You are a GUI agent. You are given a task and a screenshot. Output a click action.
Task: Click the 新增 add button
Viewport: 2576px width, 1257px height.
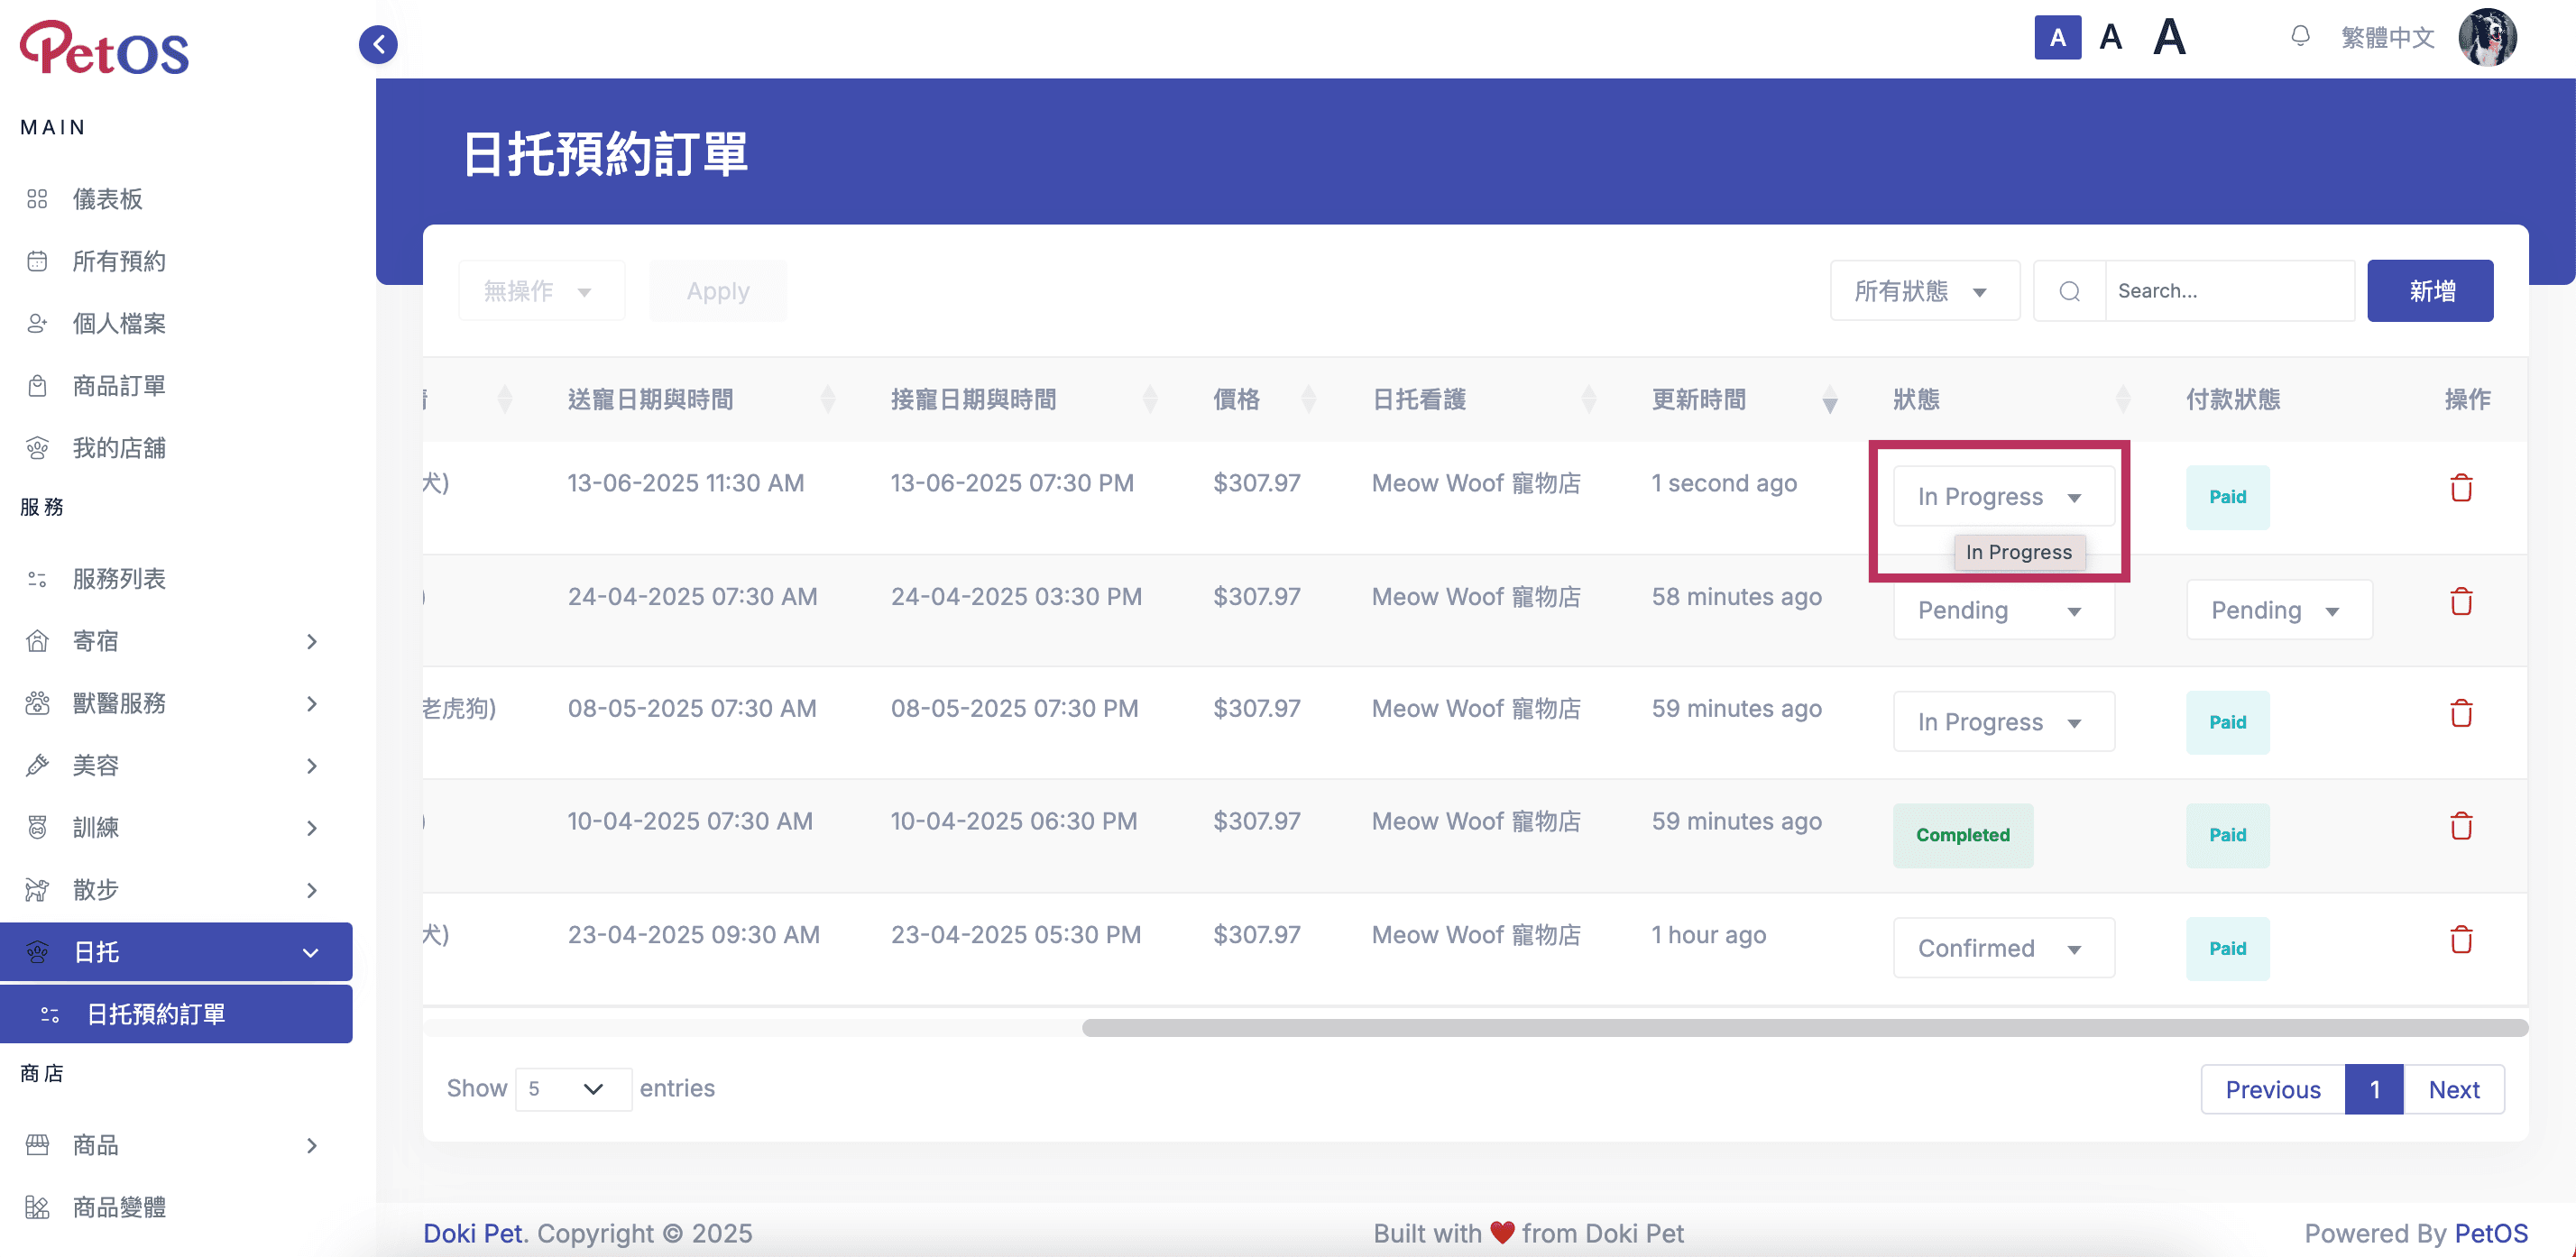2430,291
